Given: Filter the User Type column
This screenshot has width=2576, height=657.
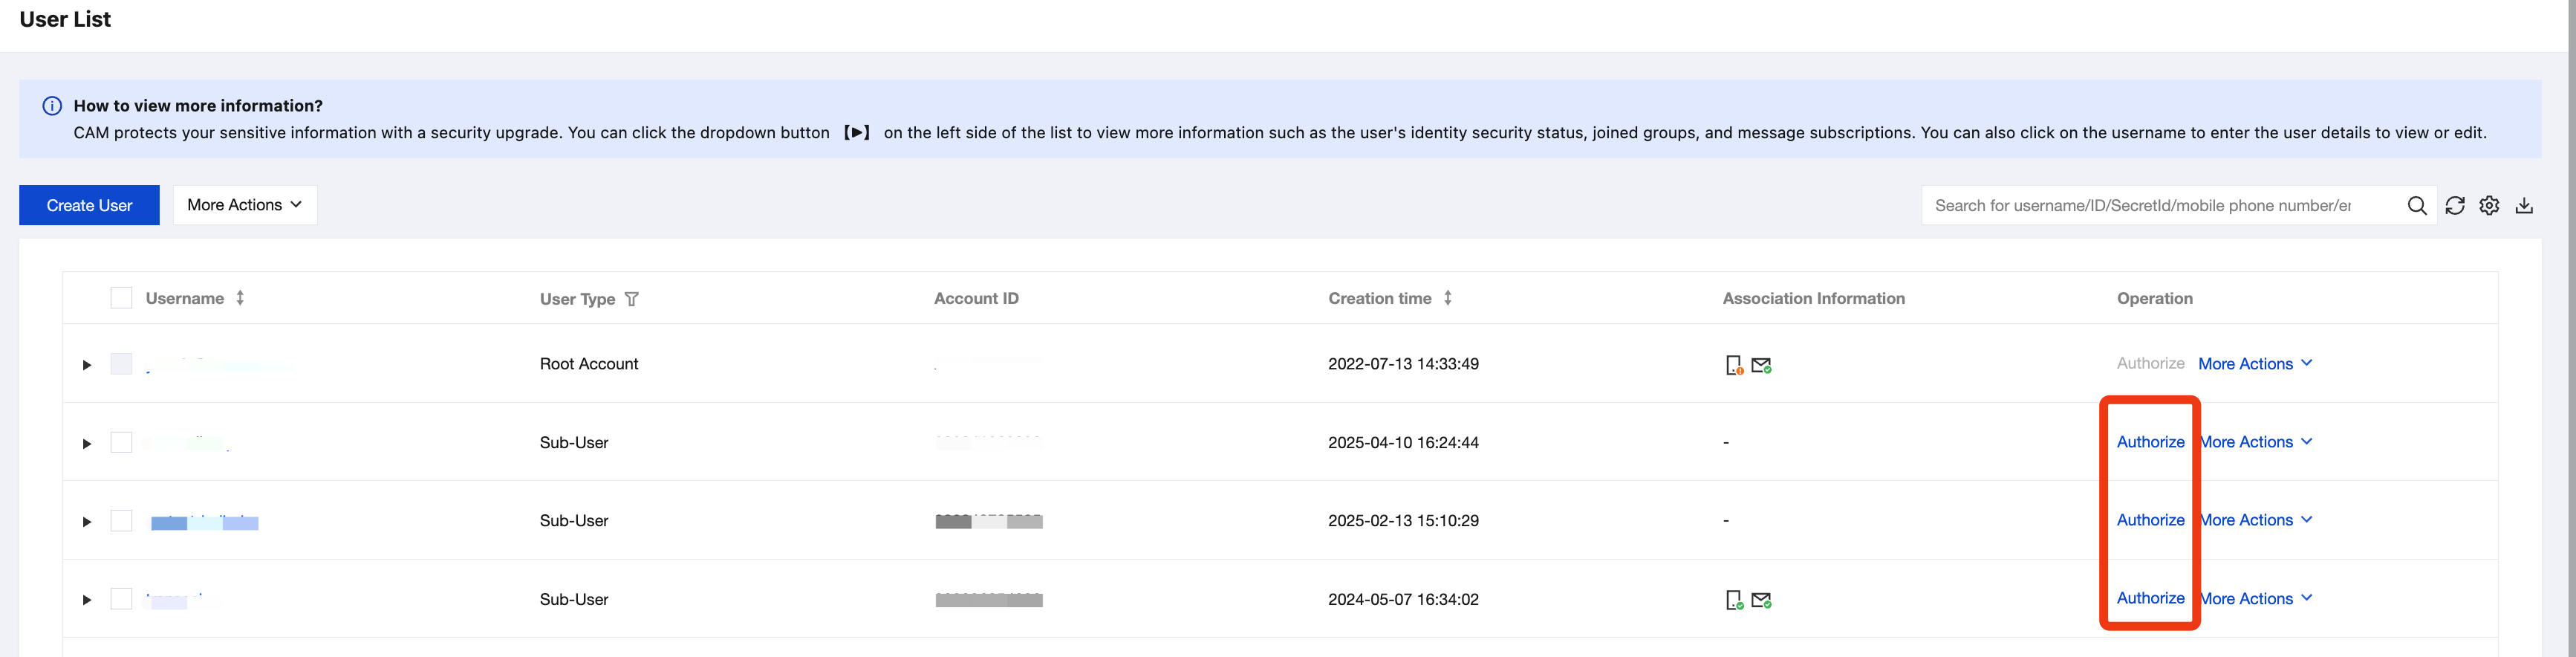Looking at the screenshot, I should [x=631, y=299].
